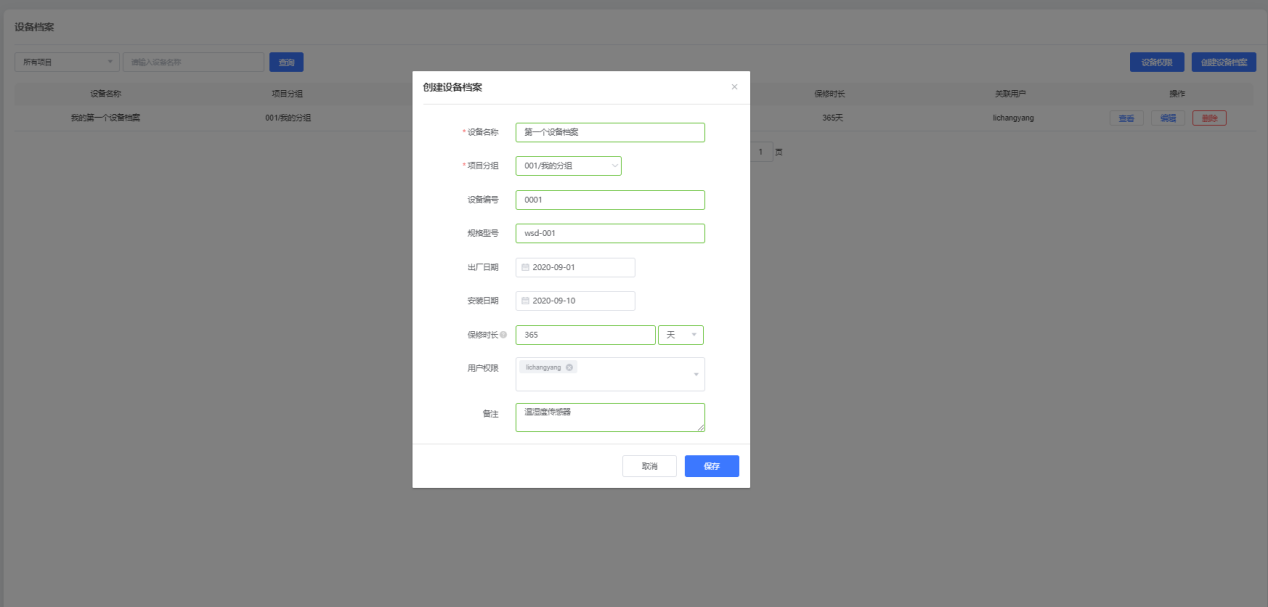Click the 取消 button in the dialog
The width and height of the screenshot is (1268, 607).
[x=649, y=466]
